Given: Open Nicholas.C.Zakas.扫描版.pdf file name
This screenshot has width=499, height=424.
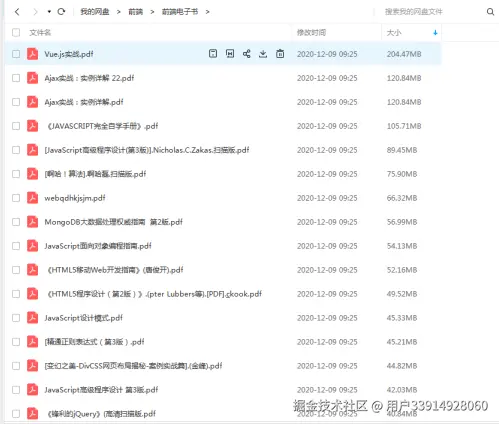Looking at the screenshot, I should pos(147,150).
